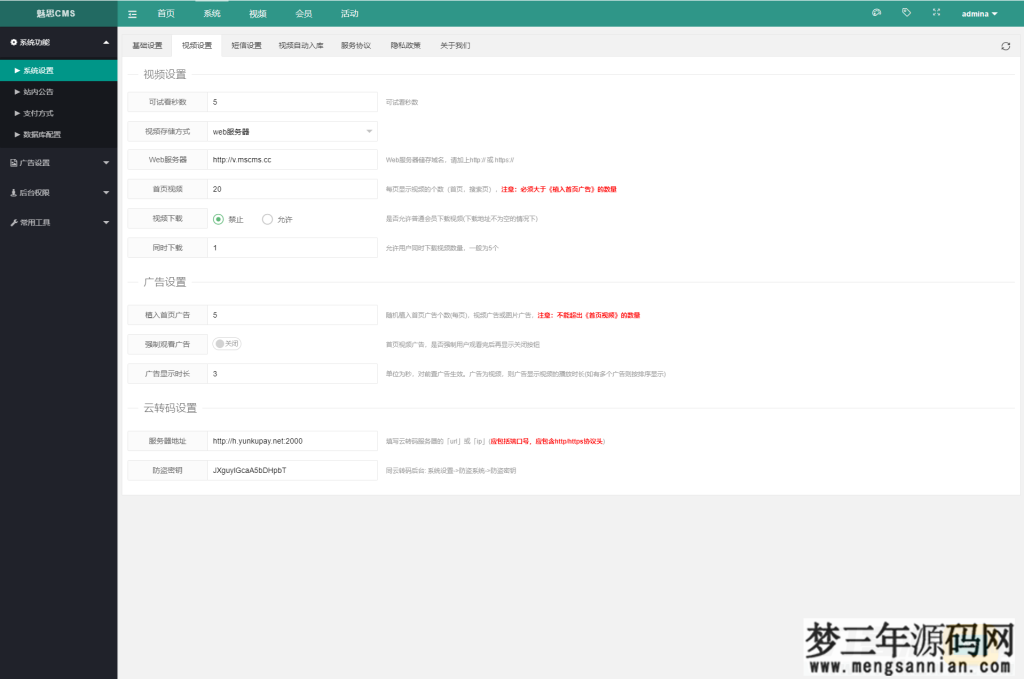Click the 常用工具 wrench icon

pos(13,222)
